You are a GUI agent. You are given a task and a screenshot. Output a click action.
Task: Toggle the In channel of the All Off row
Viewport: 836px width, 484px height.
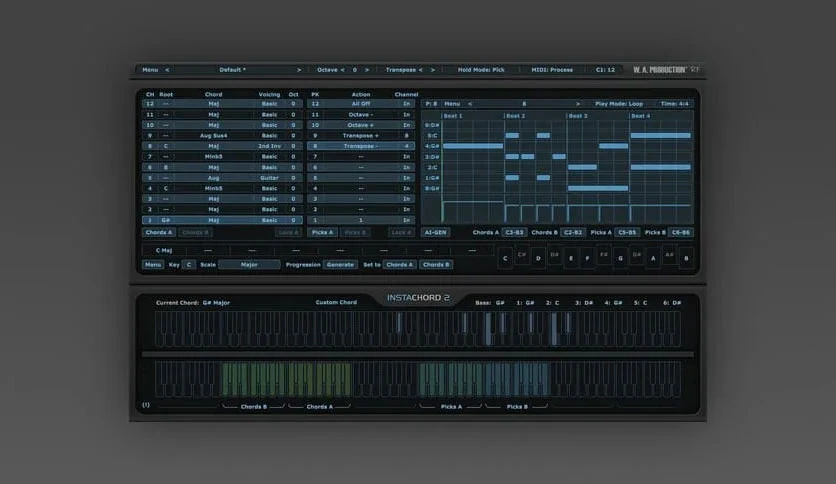pyautogui.click(x=406, y=104)
